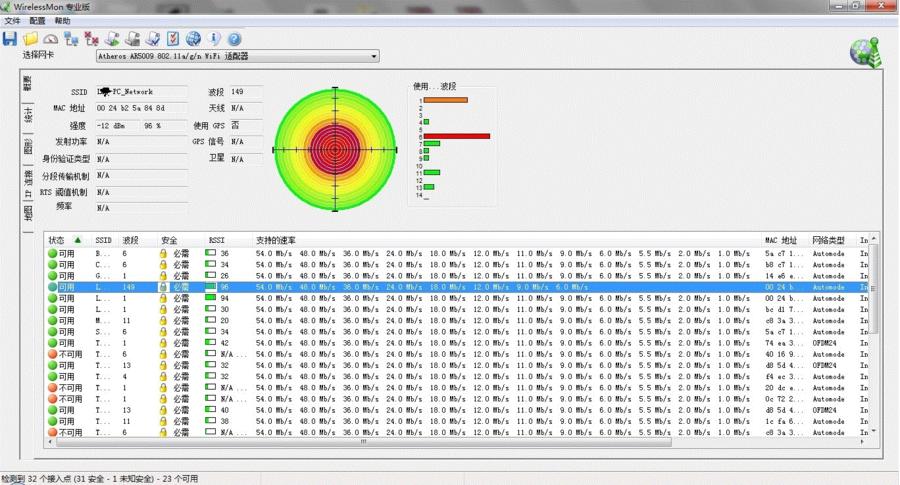Sort by the SSID column header
Screen dimensions: 900x485
104,240
